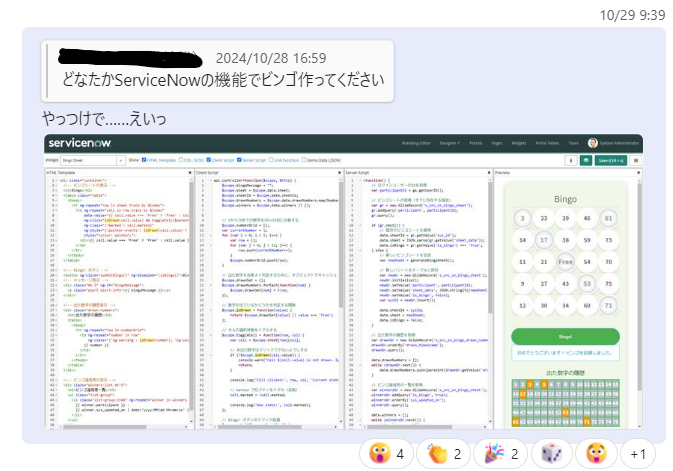Image resolution: width=673 pixels, height=471 pixels.
Task: Close the Client Script panel
Action: point(340,172)
